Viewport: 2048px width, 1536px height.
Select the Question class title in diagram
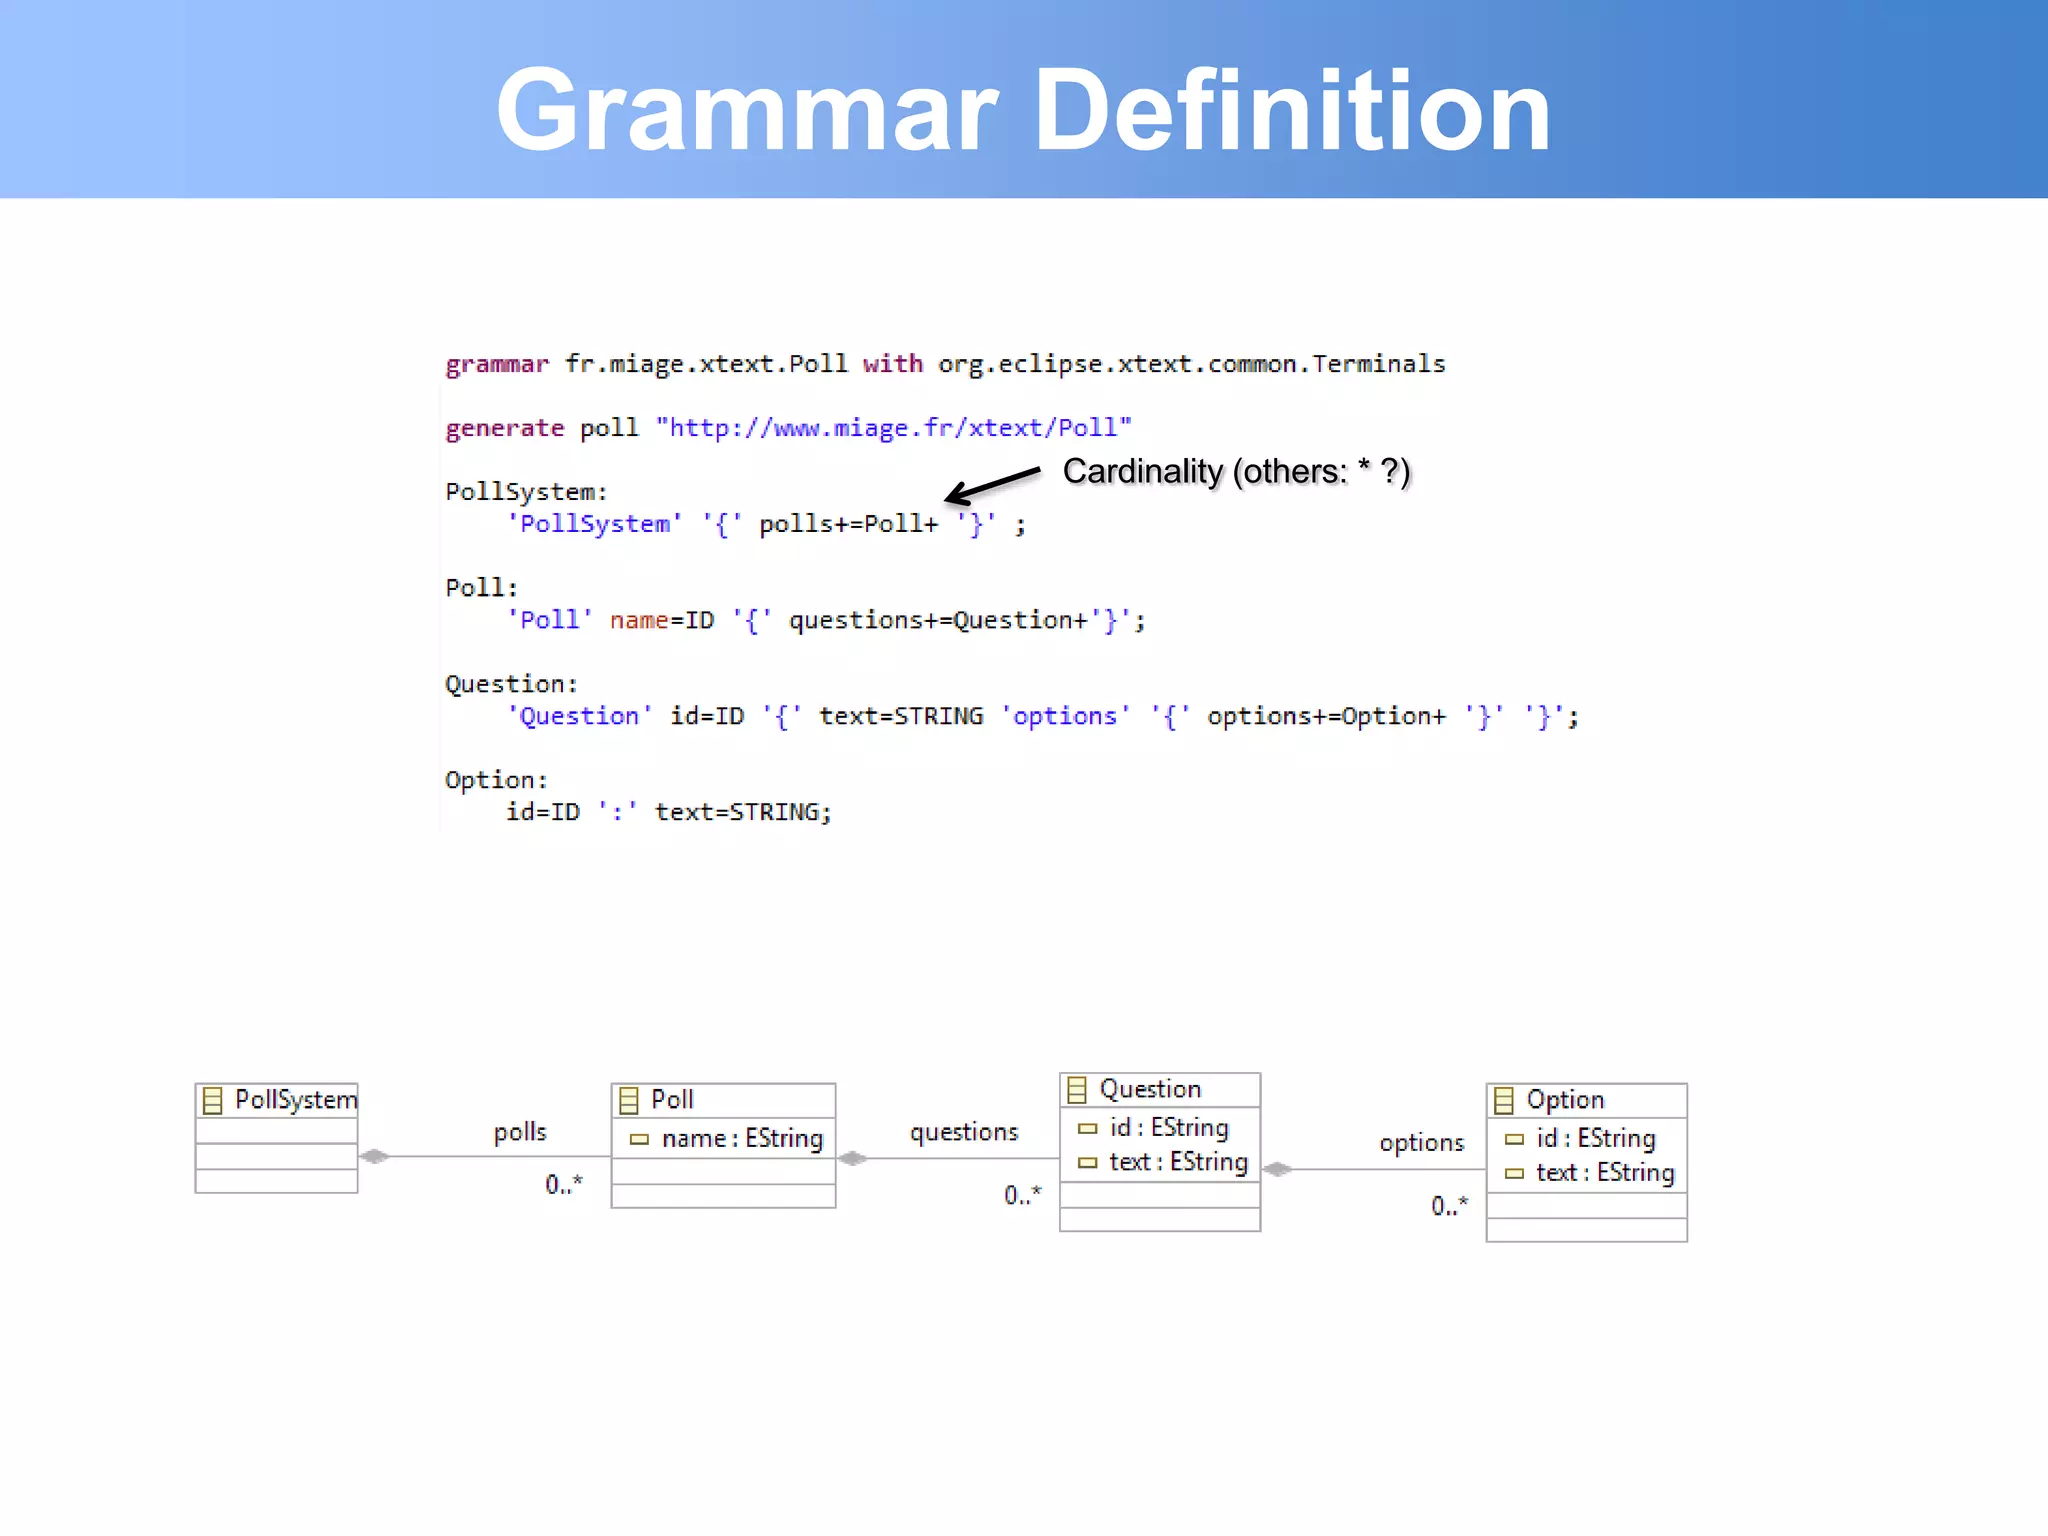tap(1150, 1089)
